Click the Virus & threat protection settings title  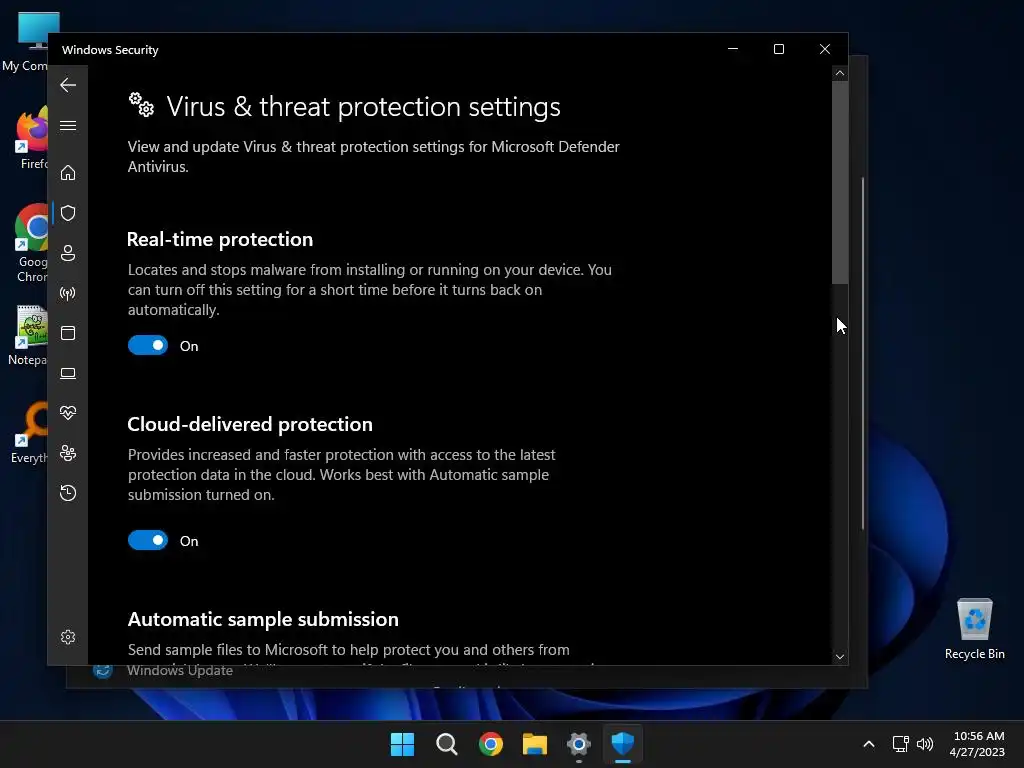(x=363, y=106)
